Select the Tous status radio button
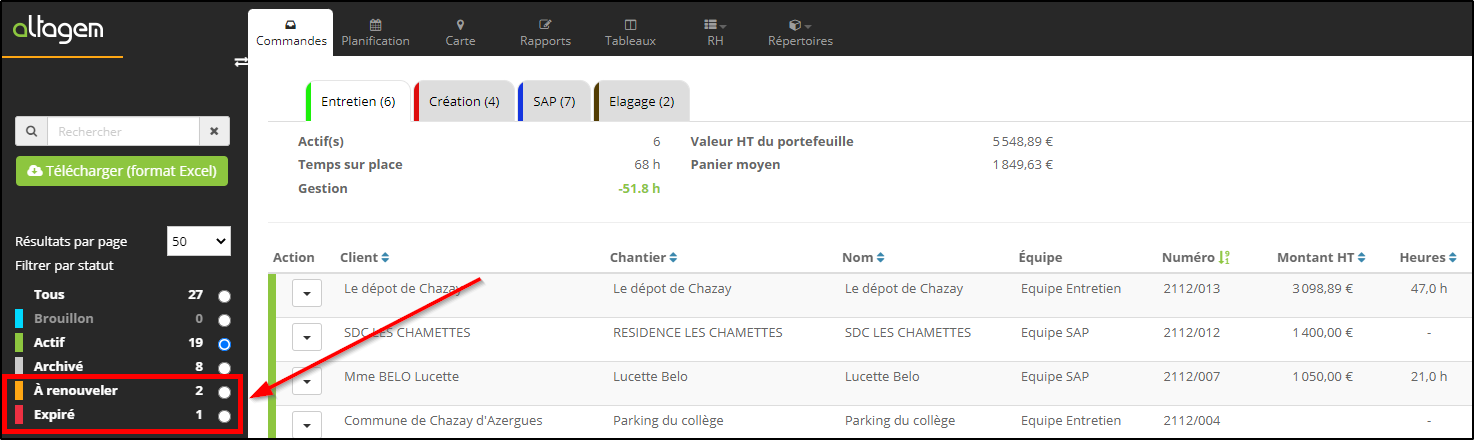Image resolution: width=1474 pixels, height=440 pixels. pyautogui.click(x=224, y=296)
